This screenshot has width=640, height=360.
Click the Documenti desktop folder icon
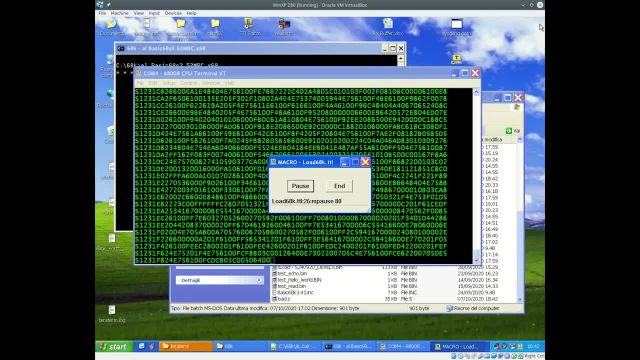click(112, 27)
